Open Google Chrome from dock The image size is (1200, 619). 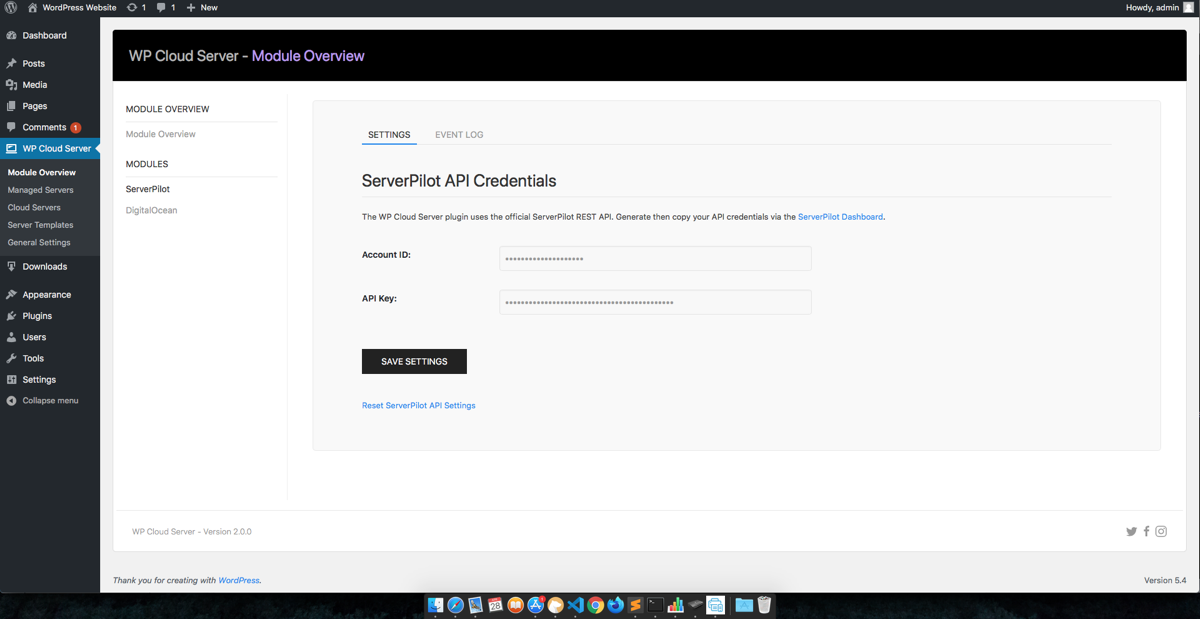point(595,605)
